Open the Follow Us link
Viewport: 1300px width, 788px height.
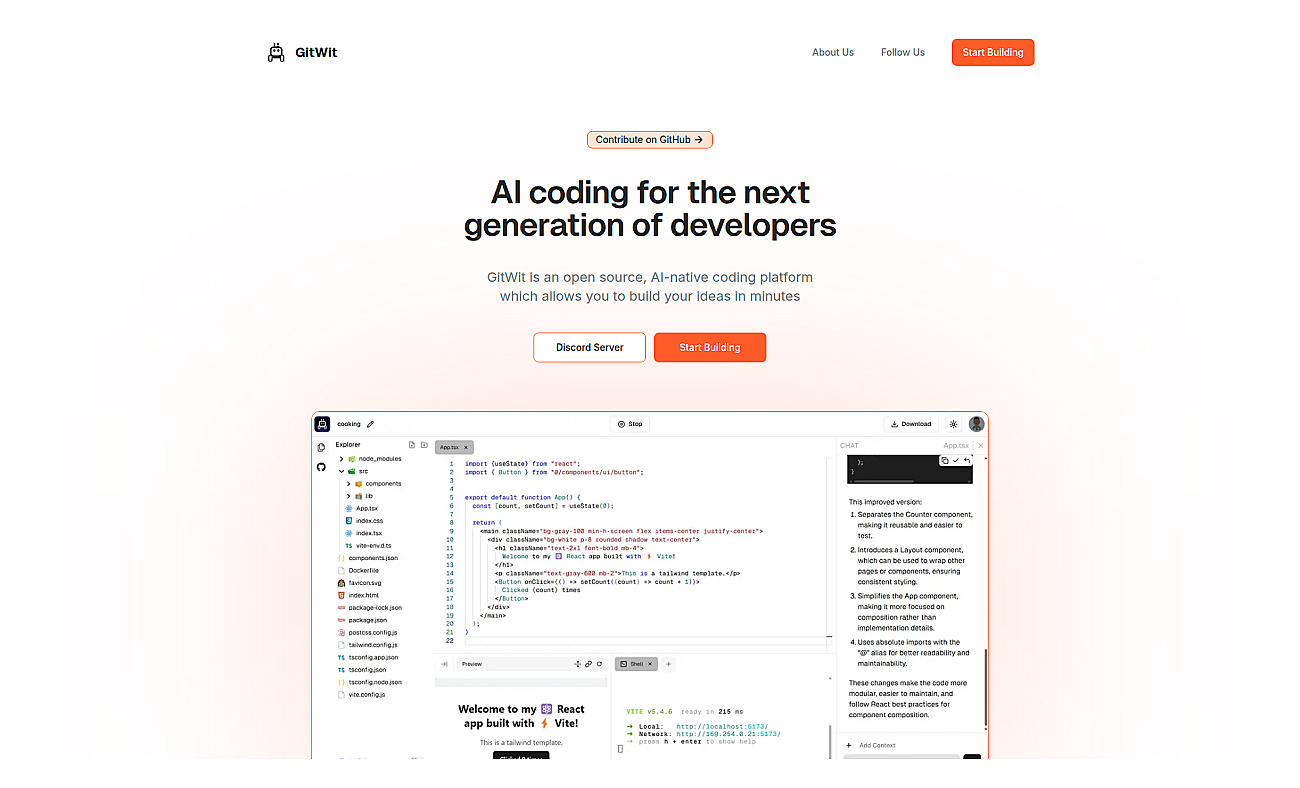click(903, 52)
